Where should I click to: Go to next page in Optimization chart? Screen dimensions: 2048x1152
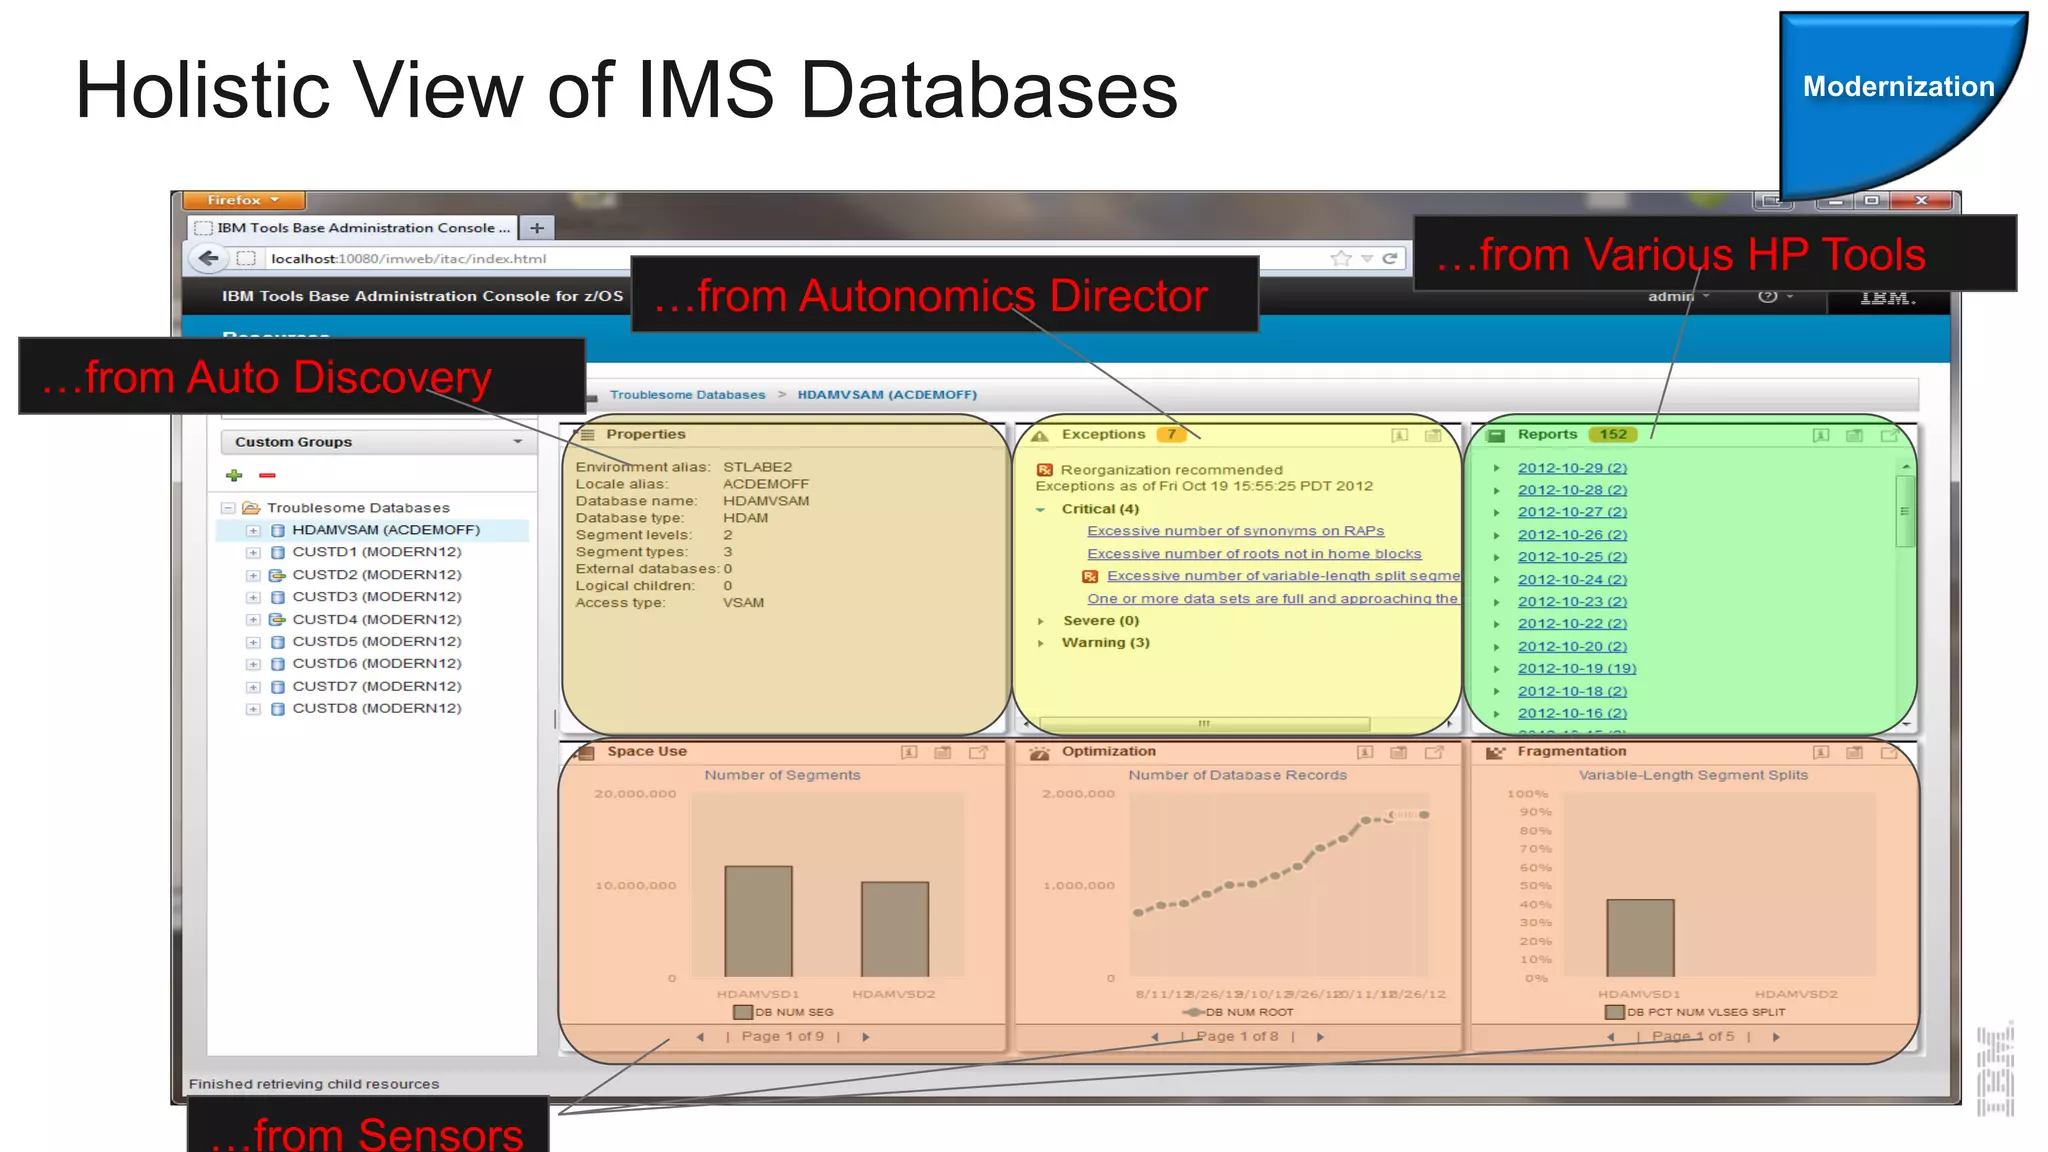pos(1320,1037)
